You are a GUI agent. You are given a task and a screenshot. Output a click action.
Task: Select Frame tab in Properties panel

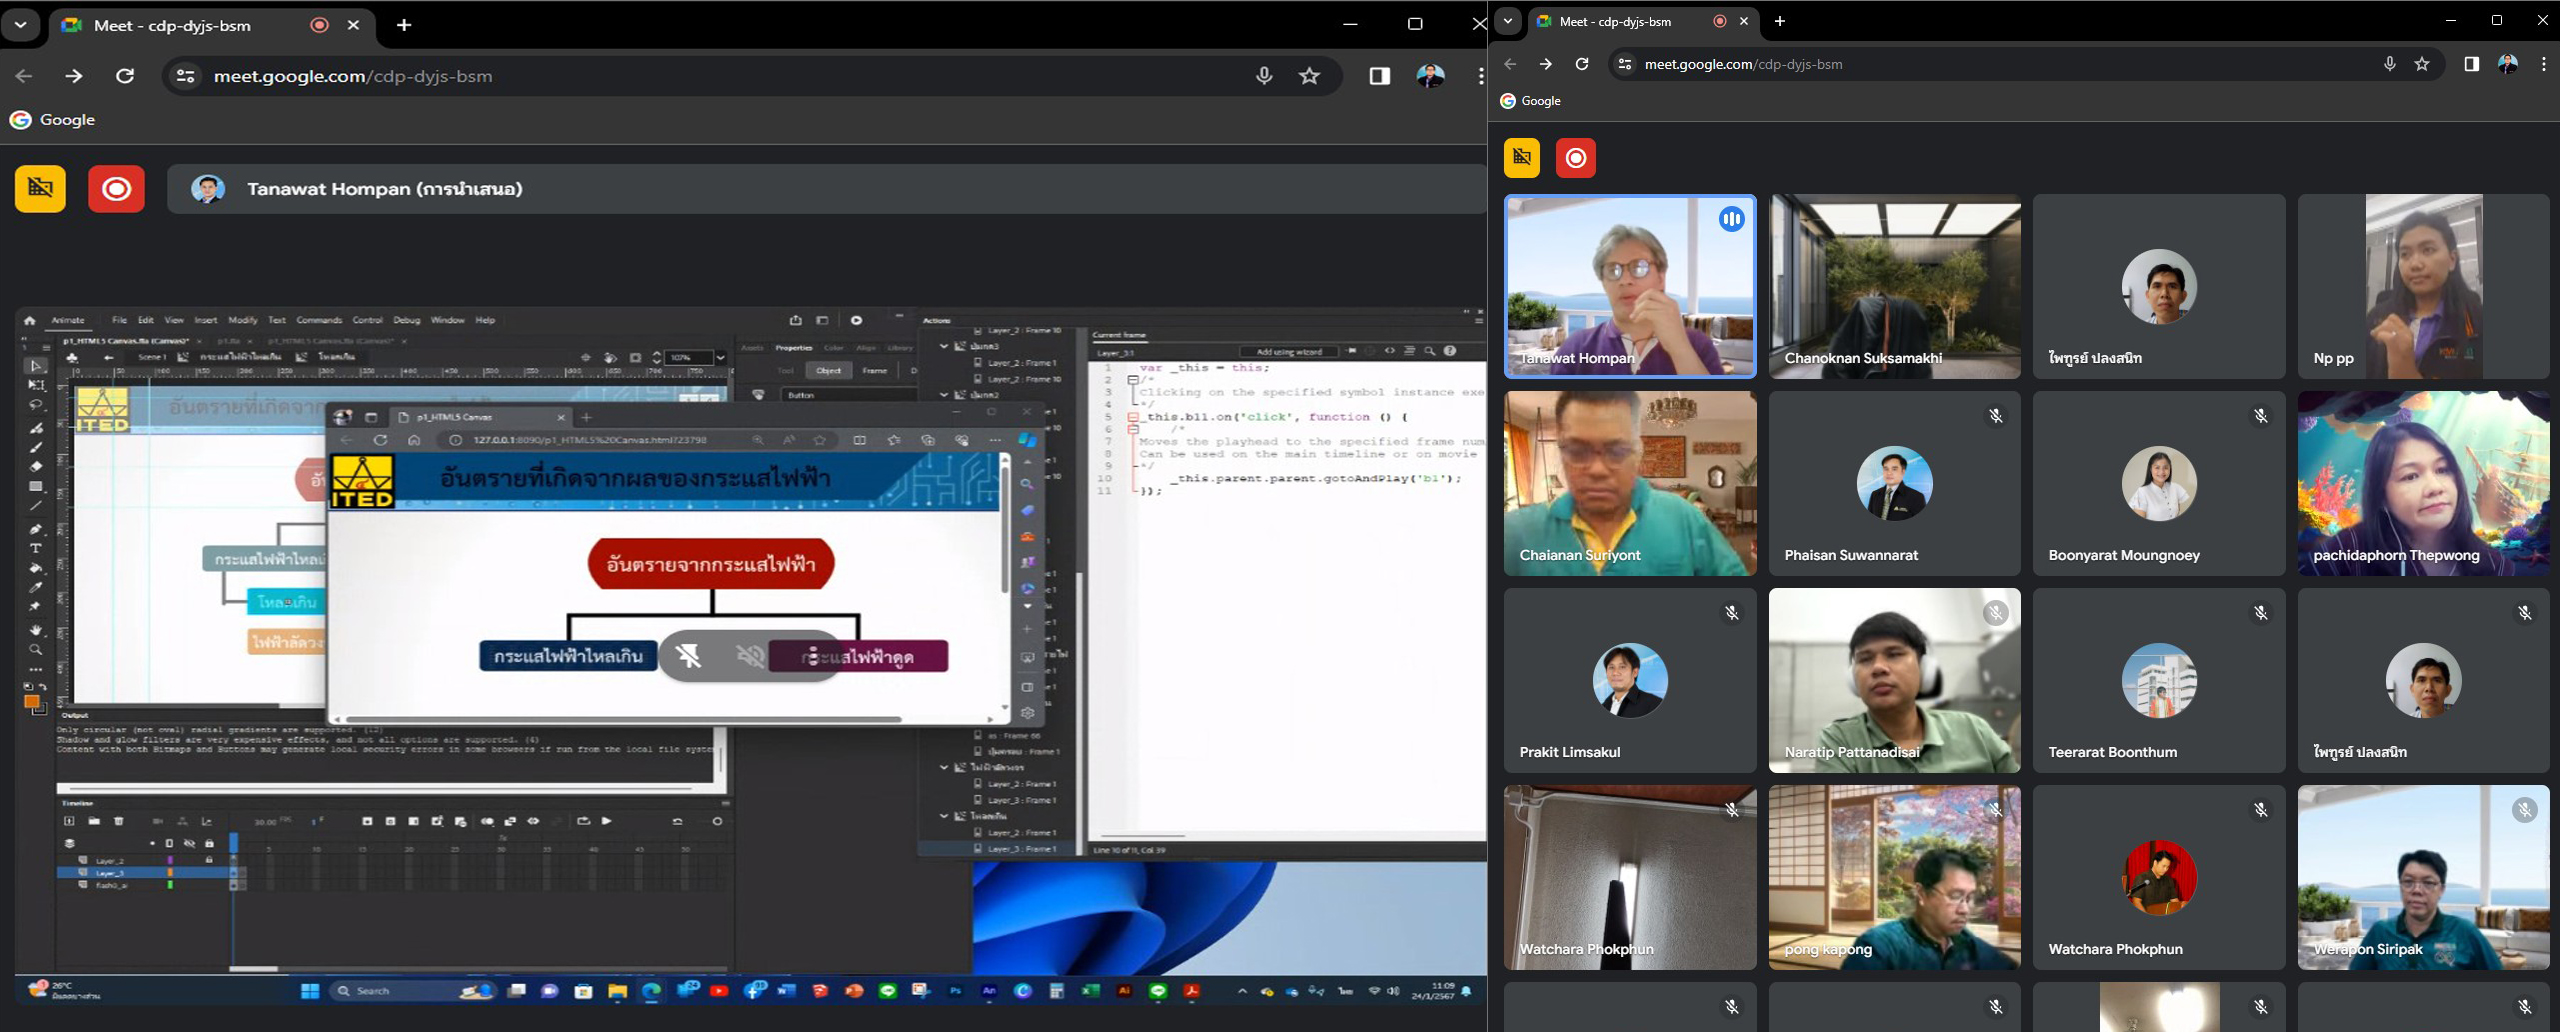[x=875, y=370]
